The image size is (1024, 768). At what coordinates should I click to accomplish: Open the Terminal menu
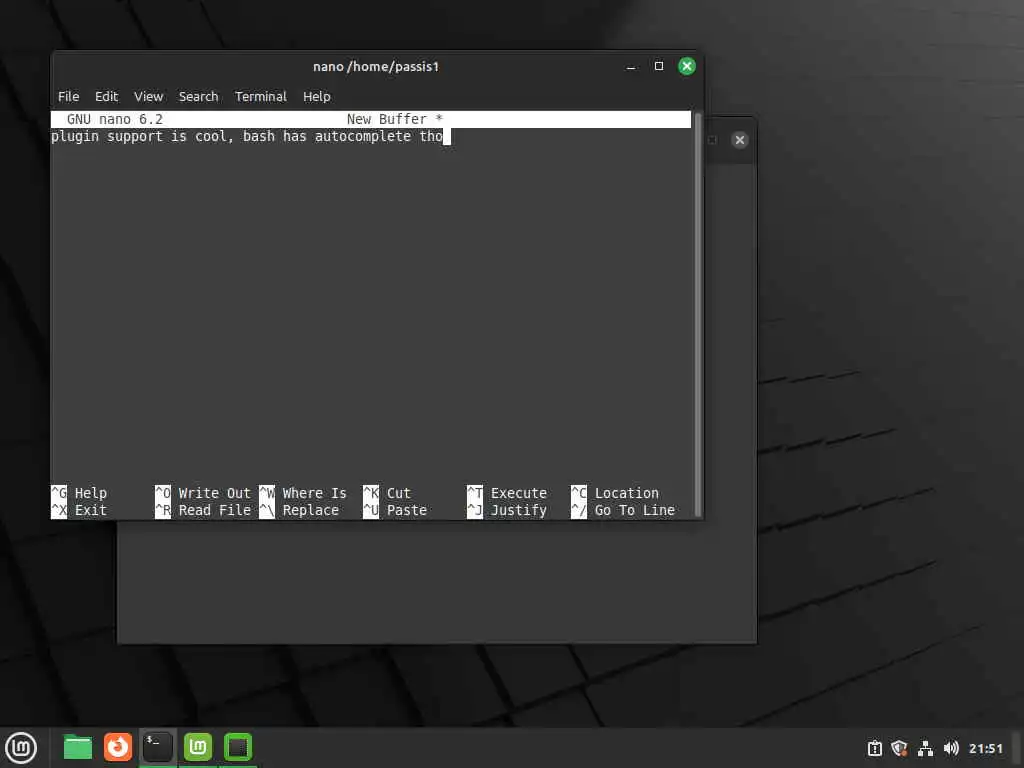[x=261, y=97]
